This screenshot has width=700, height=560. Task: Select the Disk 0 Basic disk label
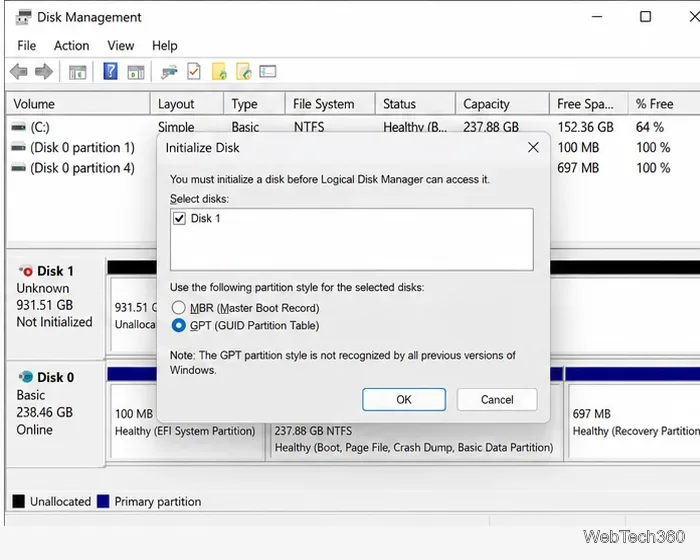pos(56,414)
